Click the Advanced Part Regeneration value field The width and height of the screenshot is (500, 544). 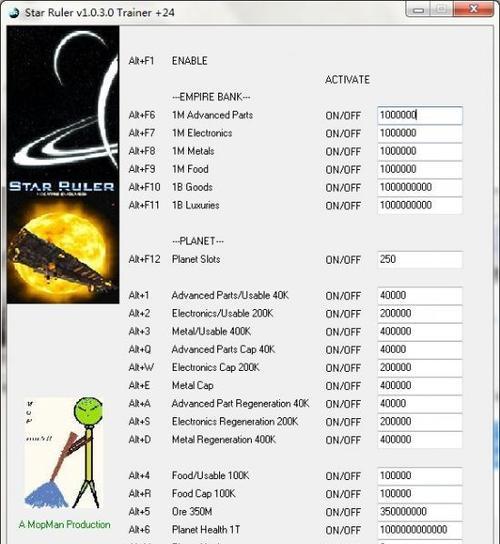pos(420,404)
